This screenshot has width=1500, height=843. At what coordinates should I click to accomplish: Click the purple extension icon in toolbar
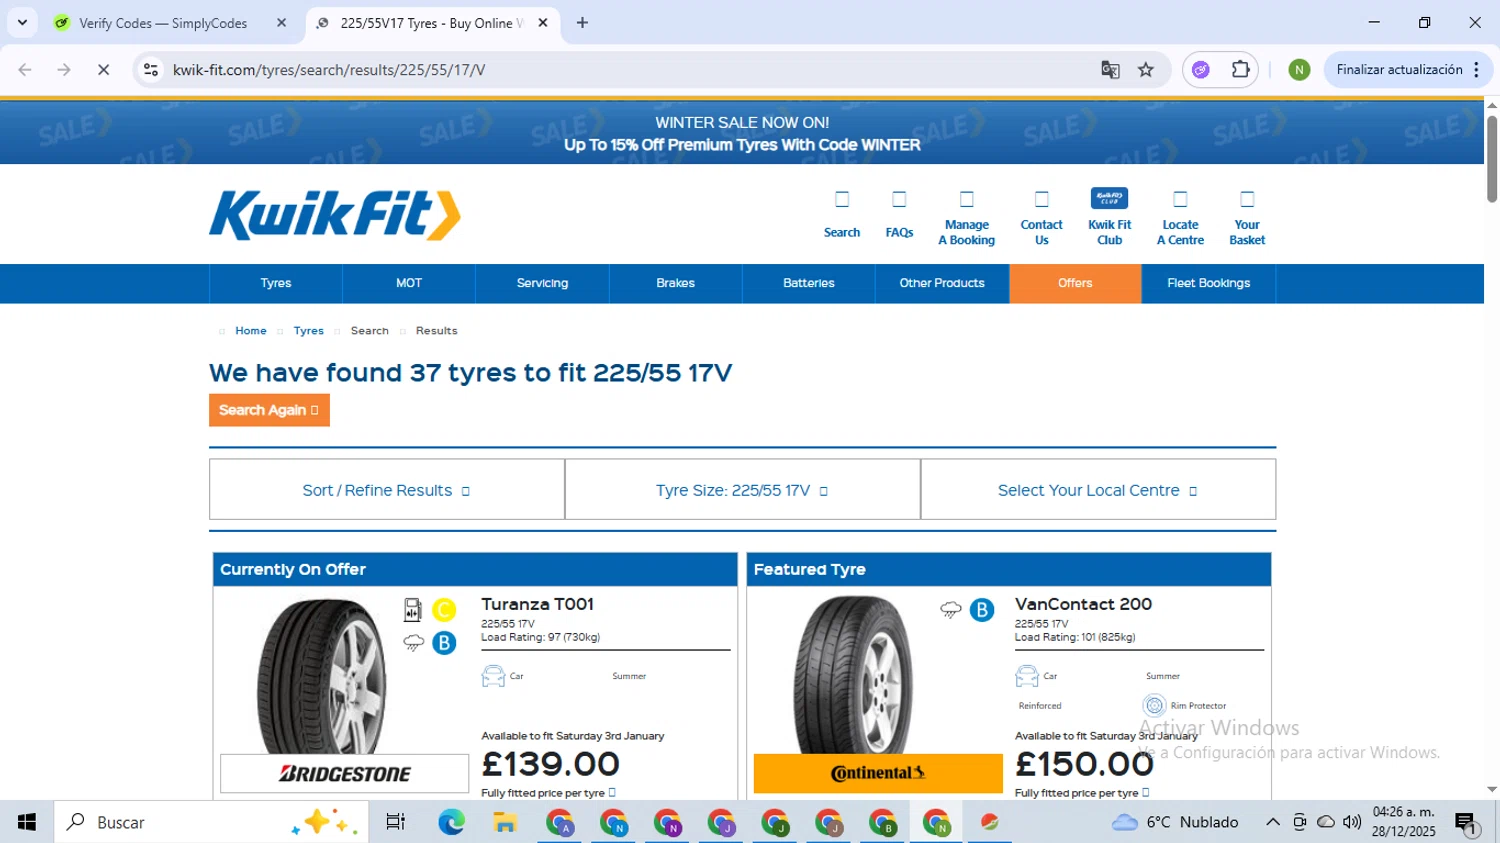coord(1201,70)
